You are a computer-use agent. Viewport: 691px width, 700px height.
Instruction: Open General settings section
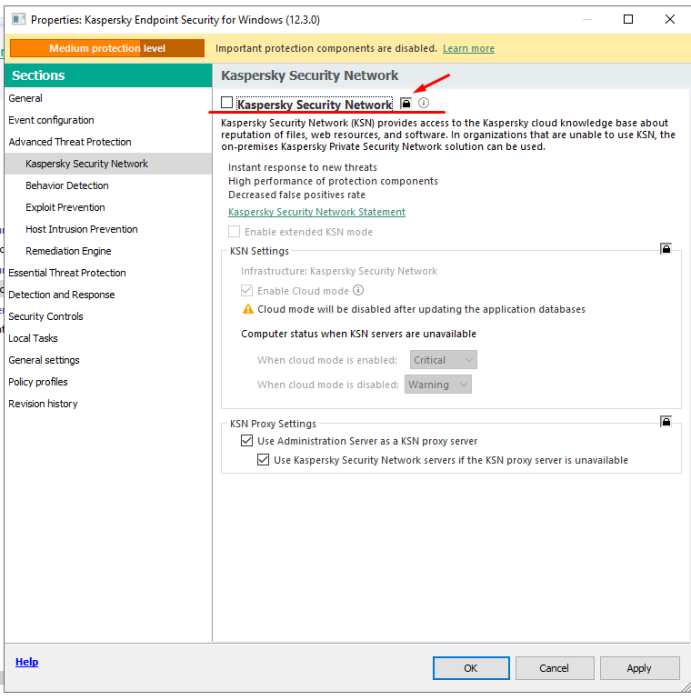click(108, 360)
